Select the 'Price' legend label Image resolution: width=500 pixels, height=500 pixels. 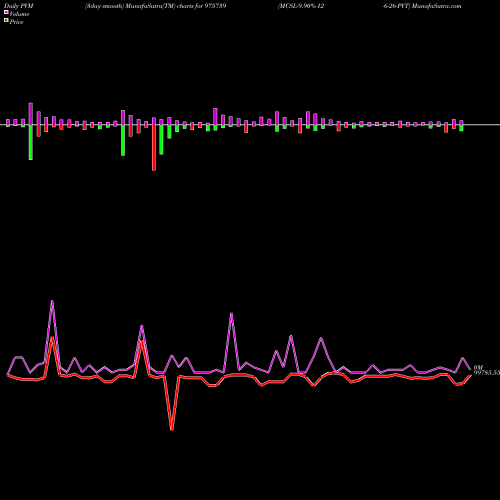(x=16, y=22)
